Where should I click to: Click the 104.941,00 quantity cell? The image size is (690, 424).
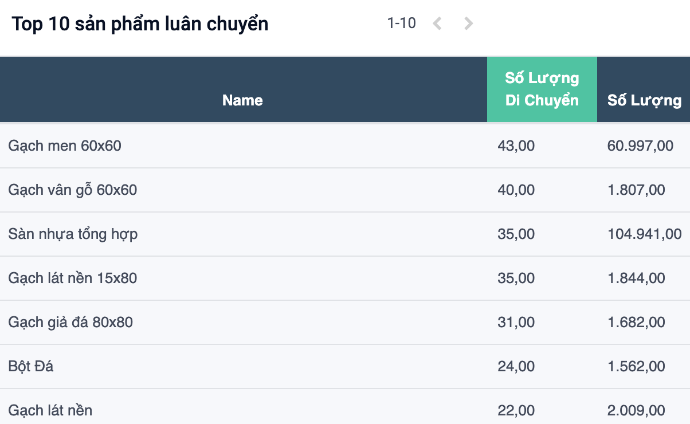pos(645,234)
